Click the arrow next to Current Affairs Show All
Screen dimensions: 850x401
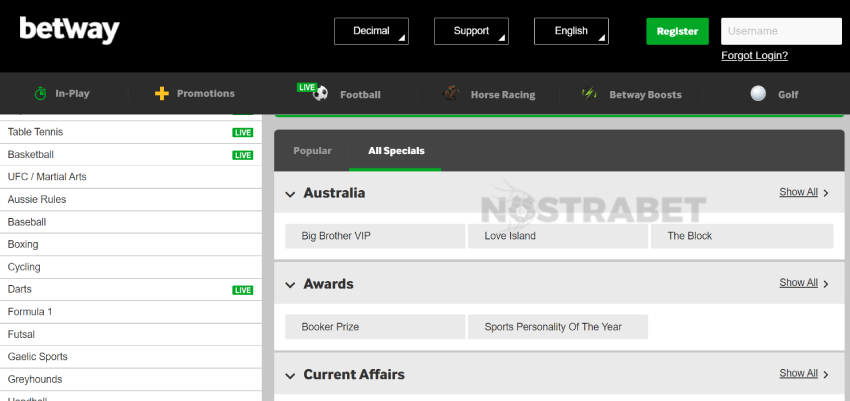coord(826,374)
